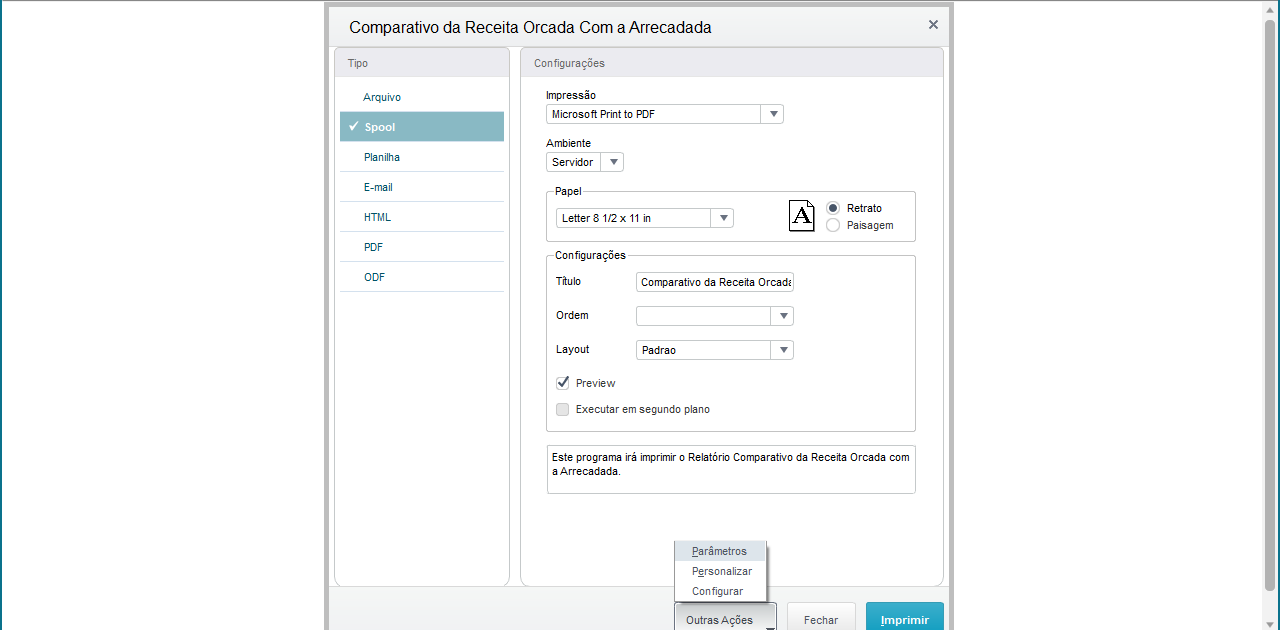This screenshot has width=1280, height=630.
Task: Toggle the Preview checkbox
Action: coord(563,383)
